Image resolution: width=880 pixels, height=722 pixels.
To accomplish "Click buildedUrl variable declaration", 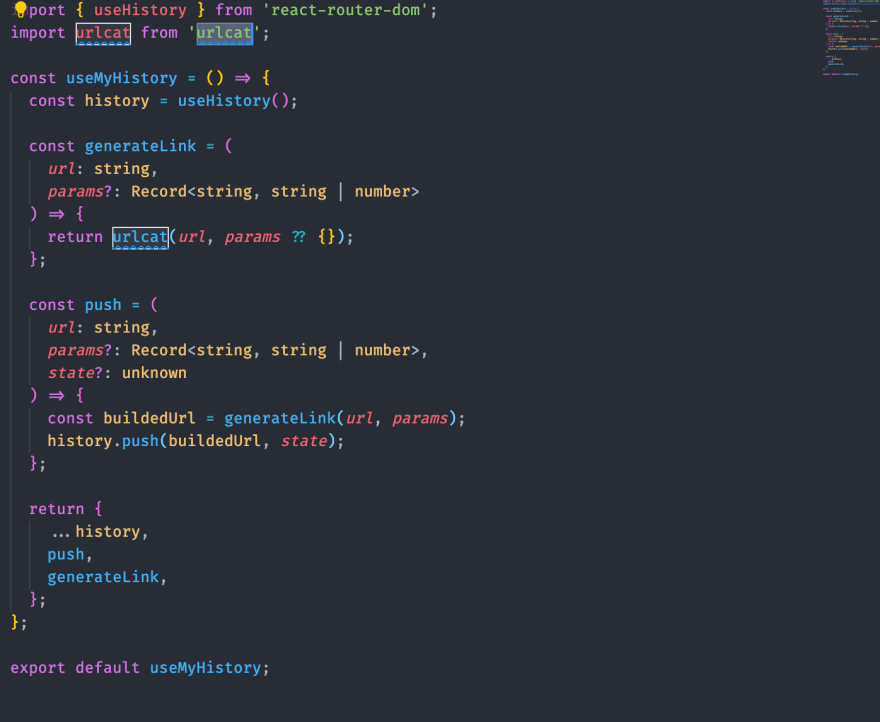I will point(149,418).
